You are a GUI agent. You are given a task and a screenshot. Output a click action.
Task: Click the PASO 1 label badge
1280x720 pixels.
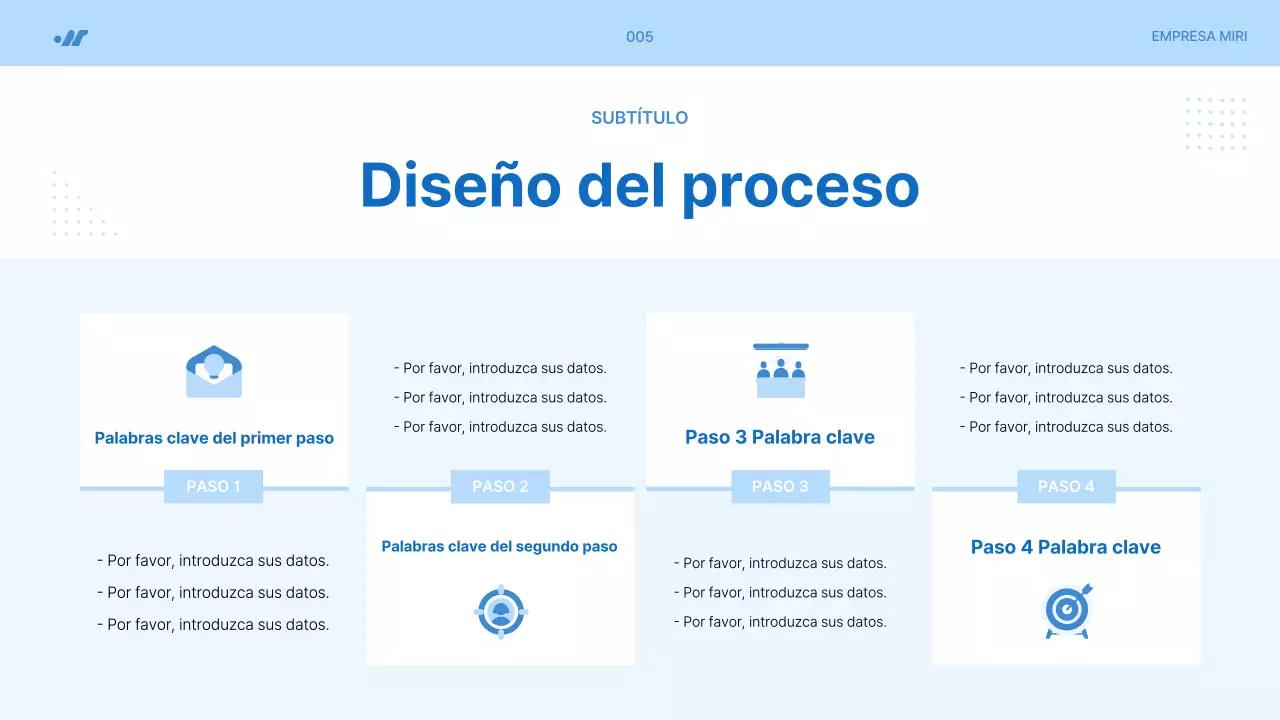coord(213,487)
